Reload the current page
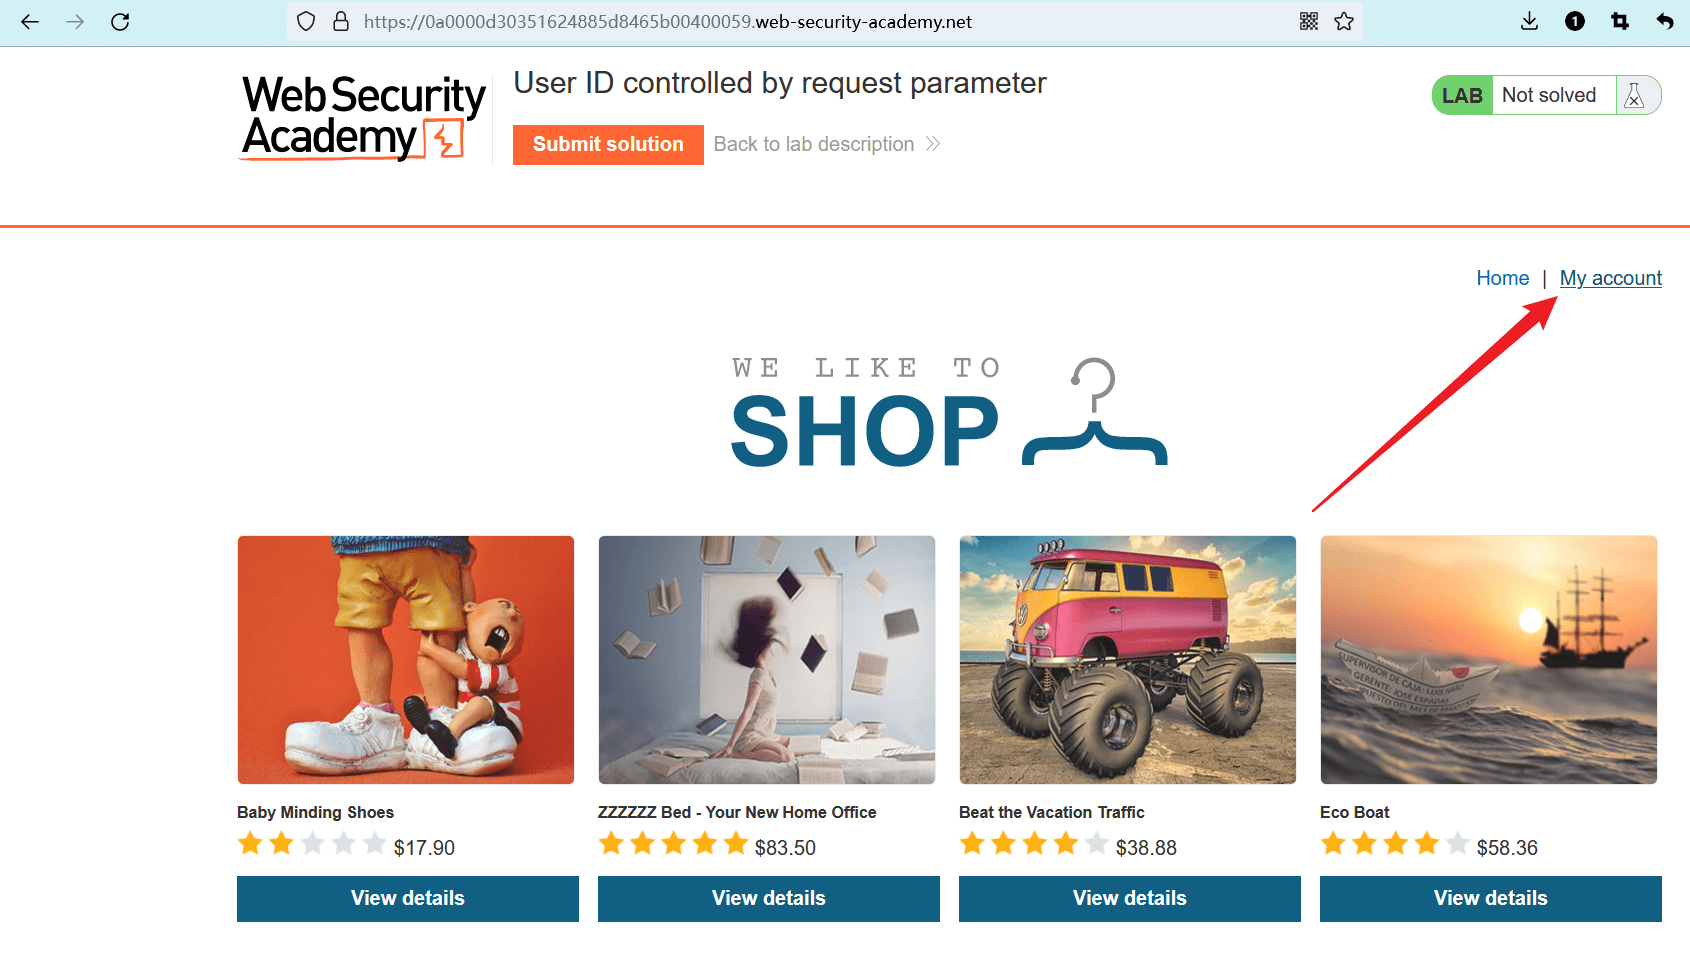1690x965 pixels. (120, 22)
